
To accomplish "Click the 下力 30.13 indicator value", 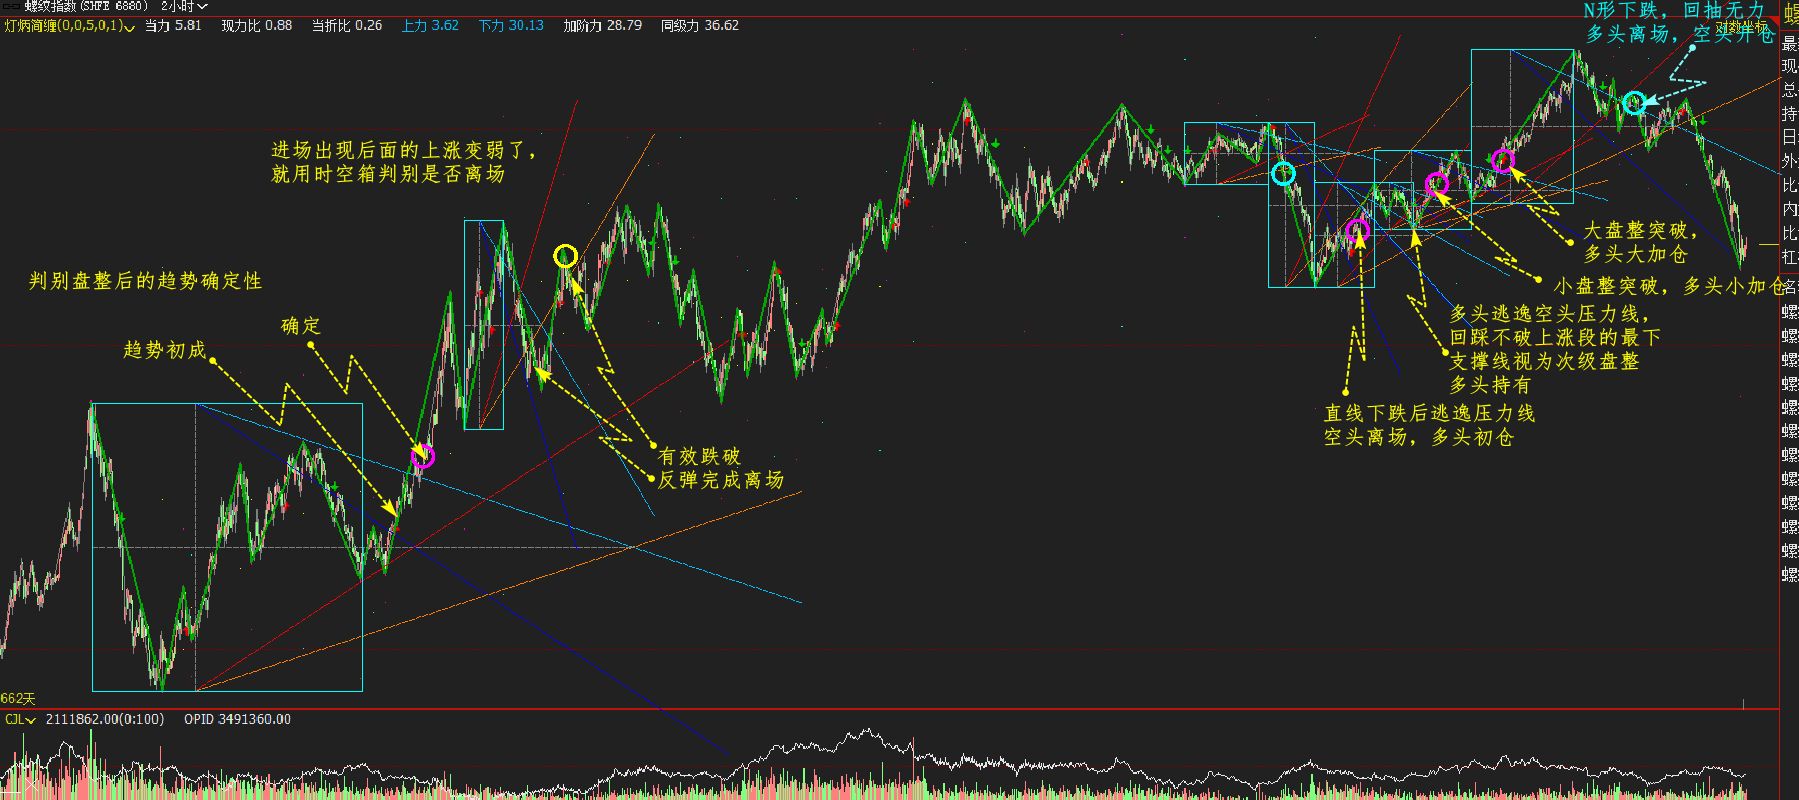I will pyautogui.click(x=511, y=26).
